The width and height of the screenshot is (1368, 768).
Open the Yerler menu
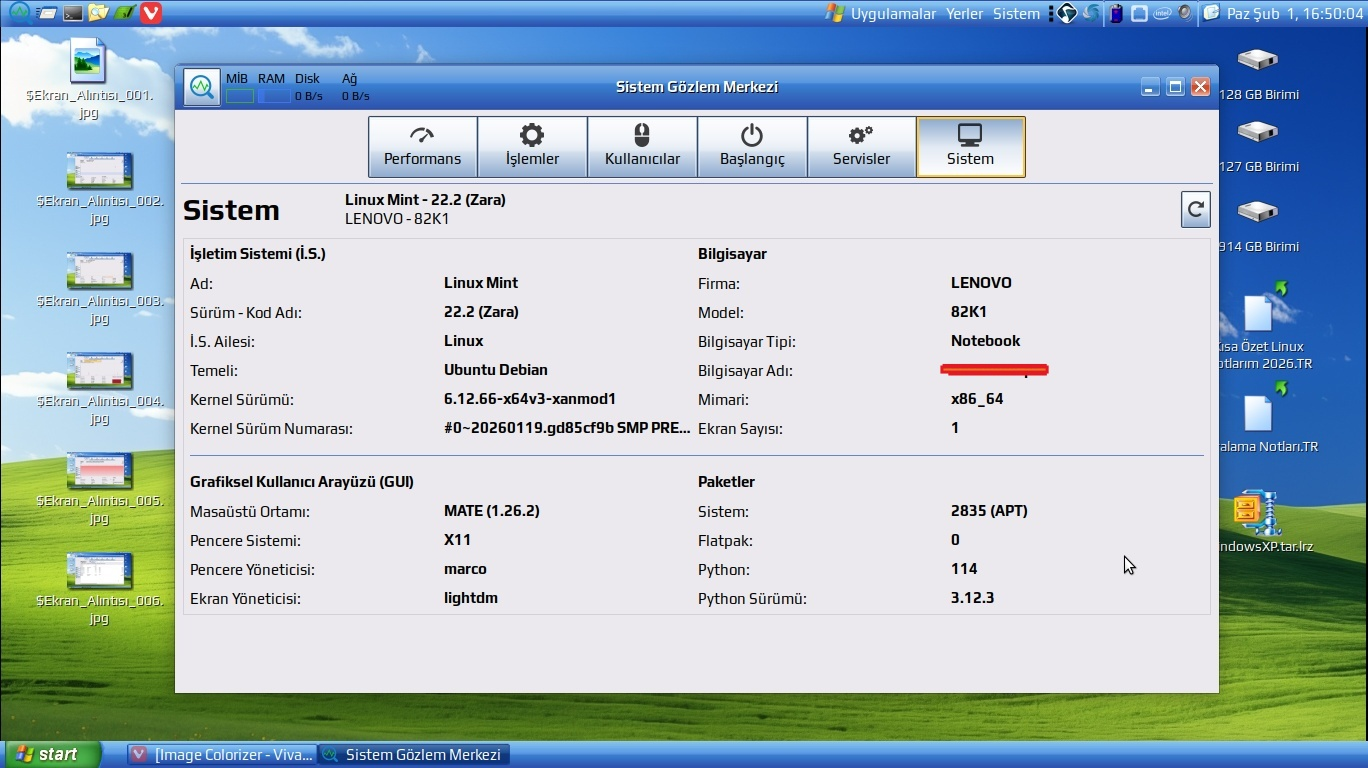click(965, 14)
